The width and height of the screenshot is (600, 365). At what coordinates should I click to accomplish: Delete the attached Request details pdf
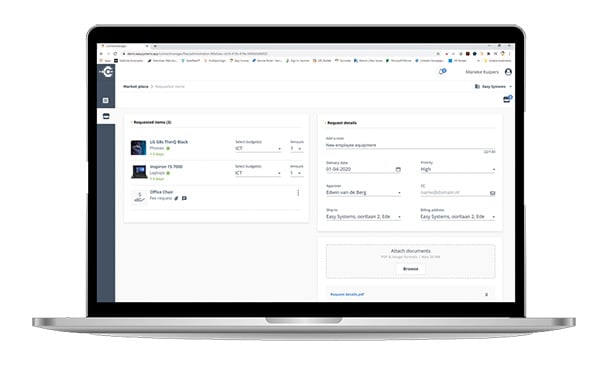point(486,295)
